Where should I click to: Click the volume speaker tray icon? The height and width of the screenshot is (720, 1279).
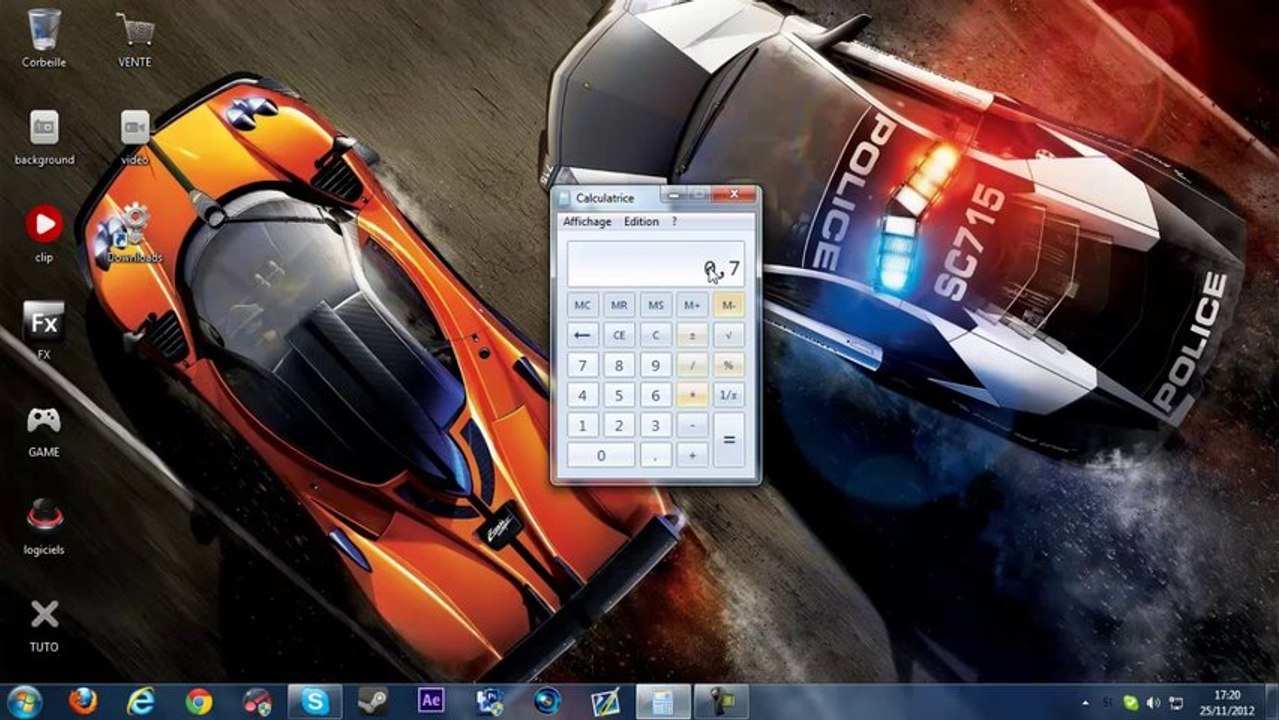click(x=1153, y=703)
